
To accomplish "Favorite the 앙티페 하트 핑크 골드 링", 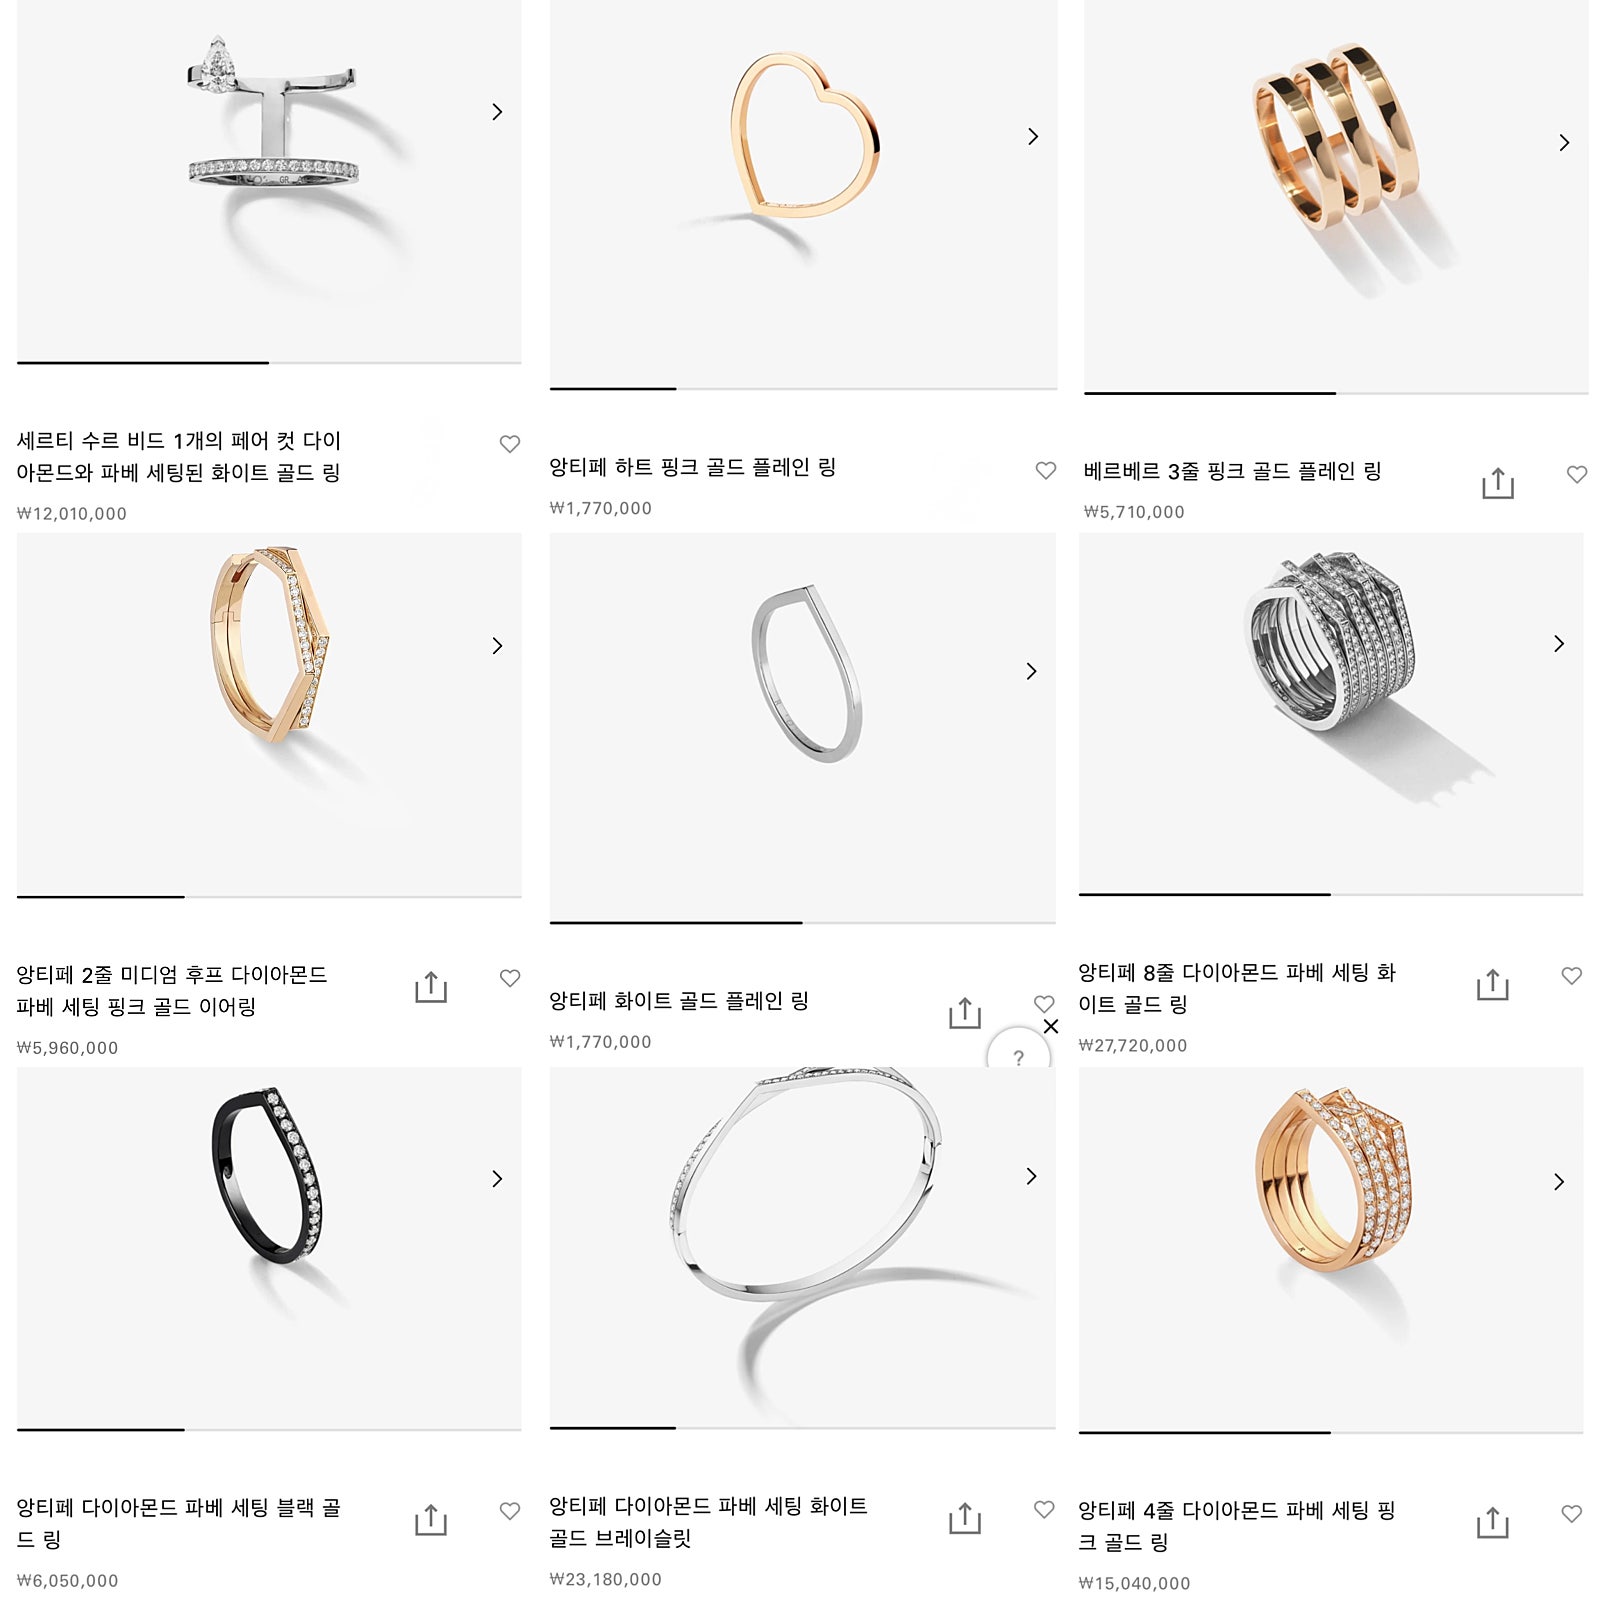I will pos(1045,470).
